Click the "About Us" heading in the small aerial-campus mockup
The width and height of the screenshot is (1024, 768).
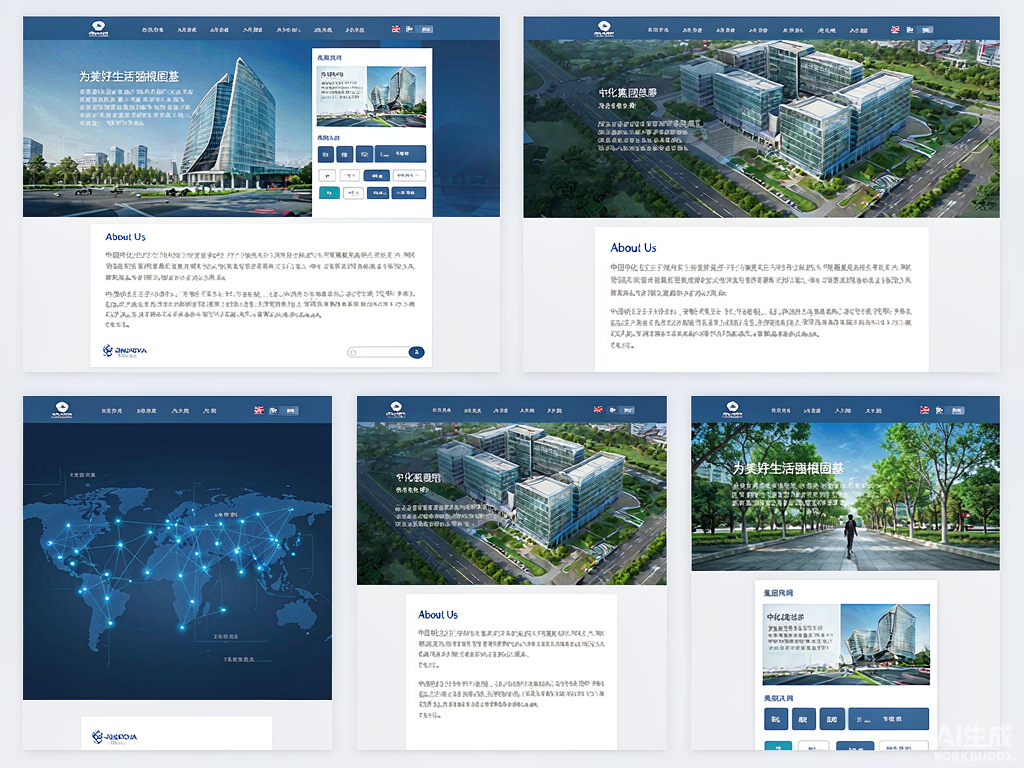[x=438, y=615]
